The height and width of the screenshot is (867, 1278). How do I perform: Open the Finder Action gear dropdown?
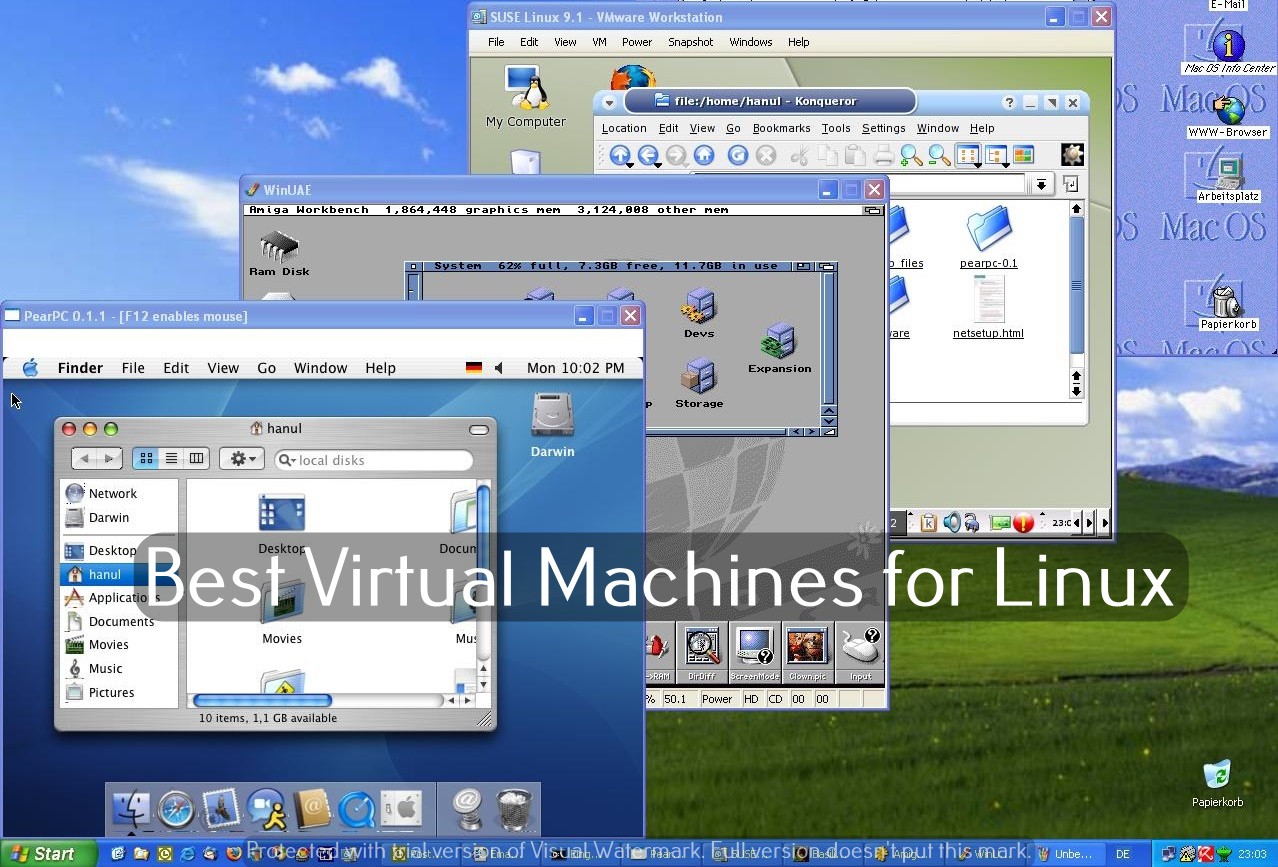242,458
